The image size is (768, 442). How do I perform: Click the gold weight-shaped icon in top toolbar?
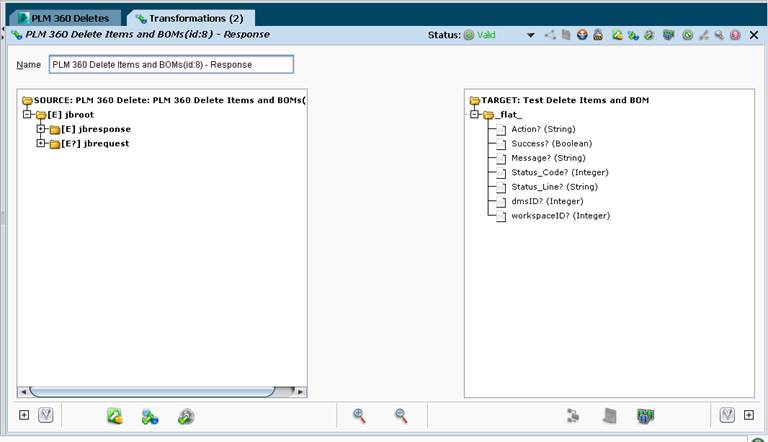pyautogui.click(x=598, y=35)
